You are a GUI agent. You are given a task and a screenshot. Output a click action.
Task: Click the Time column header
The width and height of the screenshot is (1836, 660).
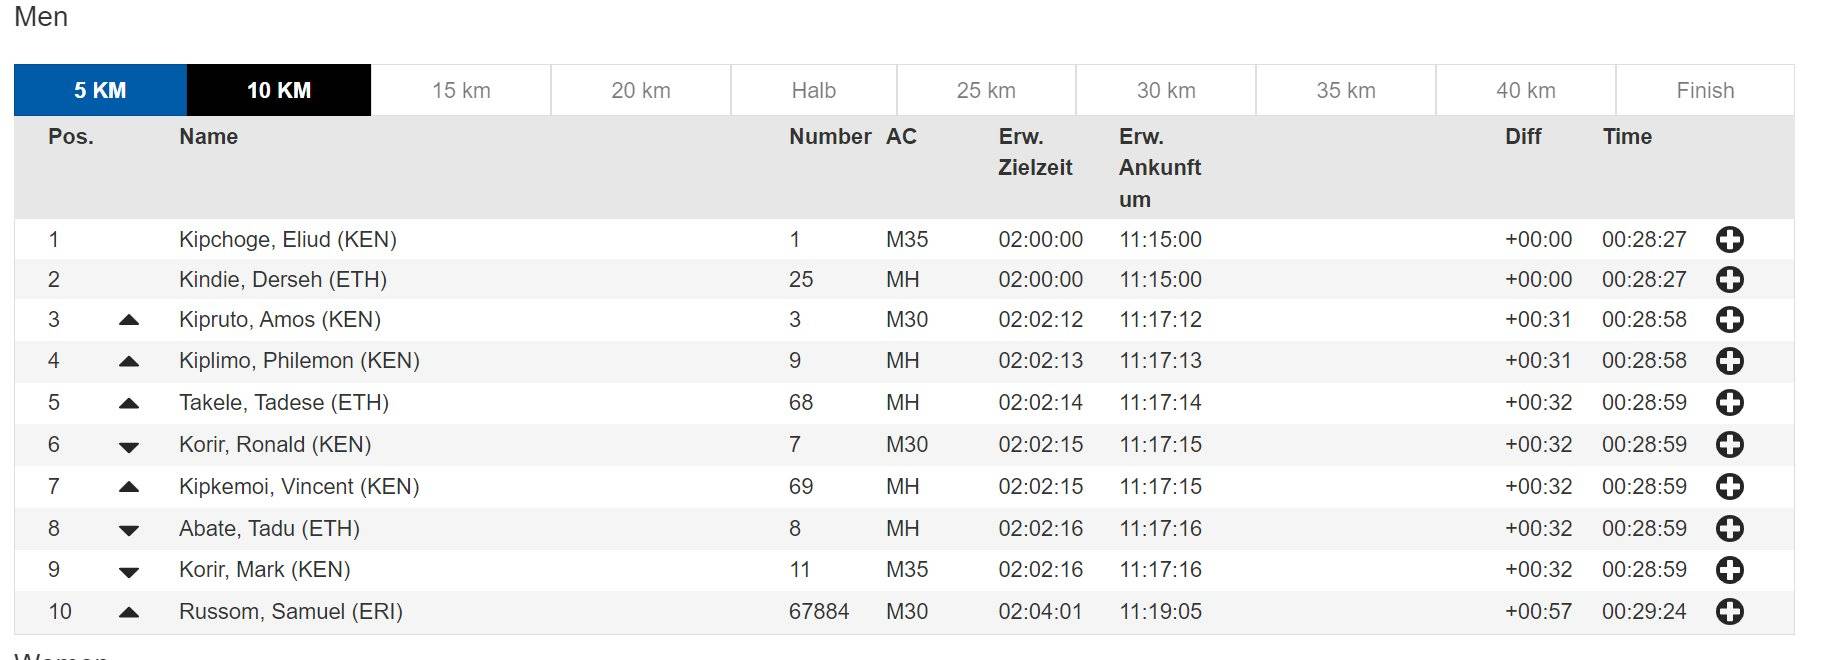pyautogui.click(x=1627, y=137)
